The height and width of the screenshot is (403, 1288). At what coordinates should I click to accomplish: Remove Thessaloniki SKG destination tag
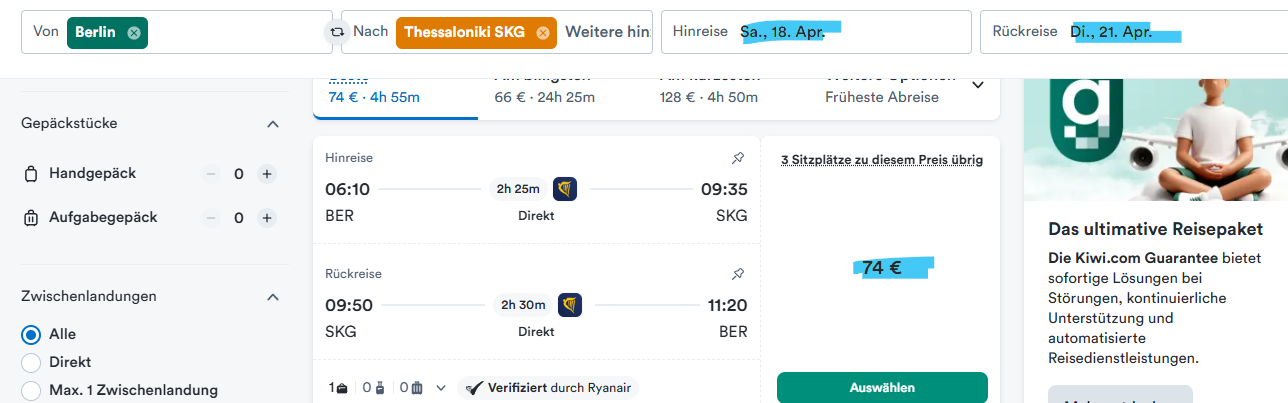[x=542, y=33]
